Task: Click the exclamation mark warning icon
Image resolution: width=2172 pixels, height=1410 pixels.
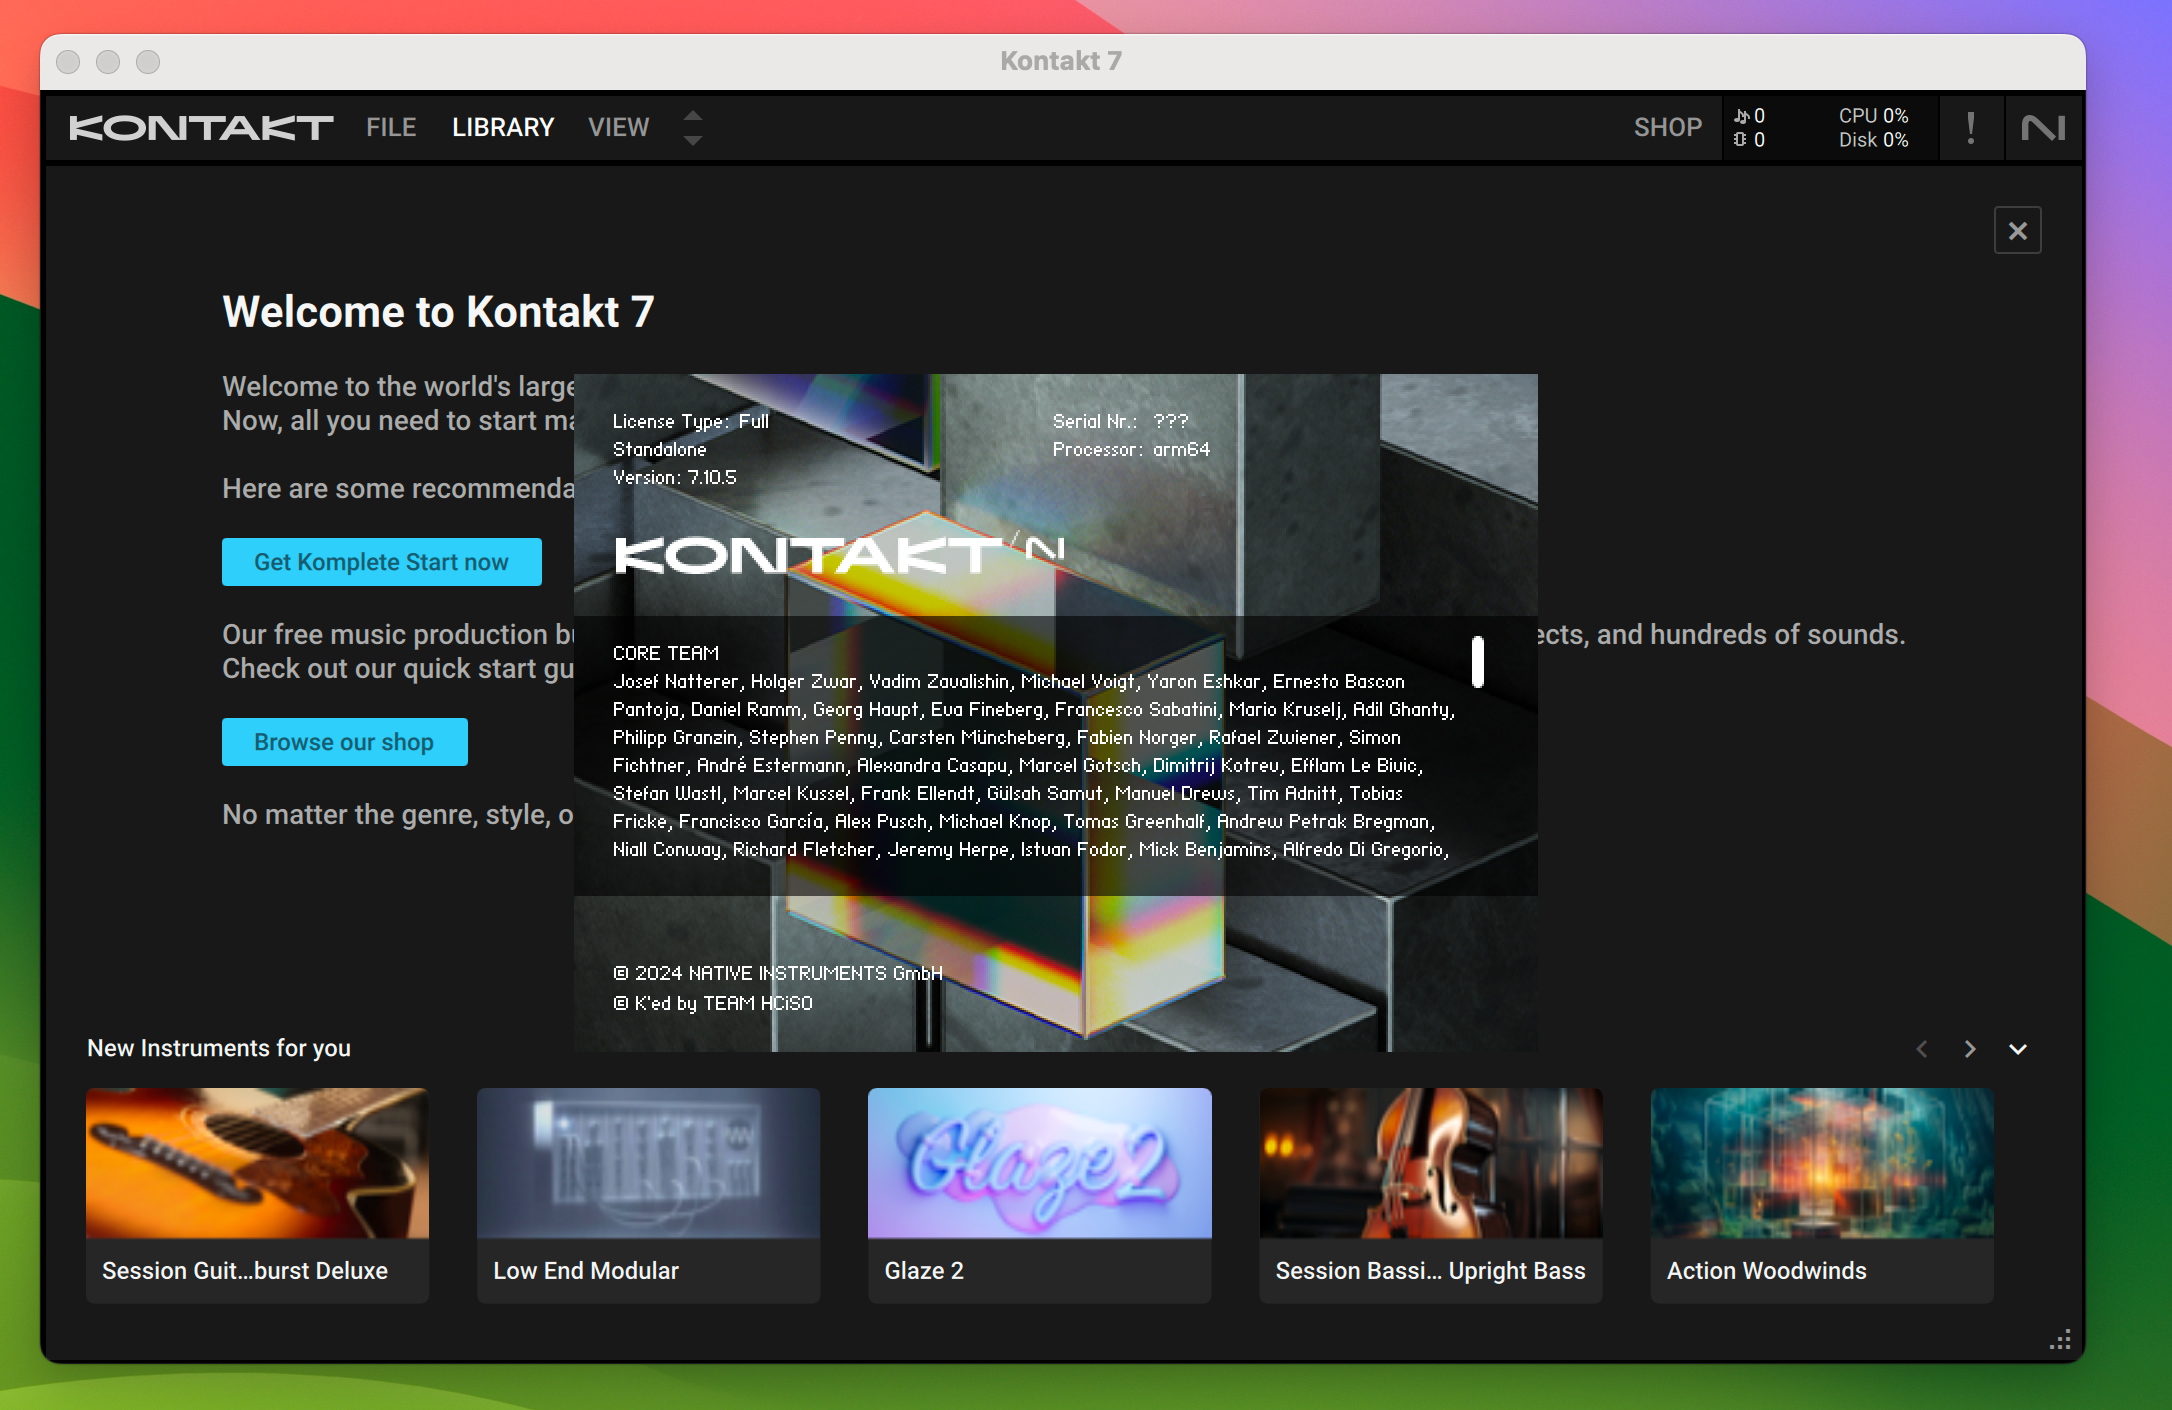Action: (x=1971, y=128)
